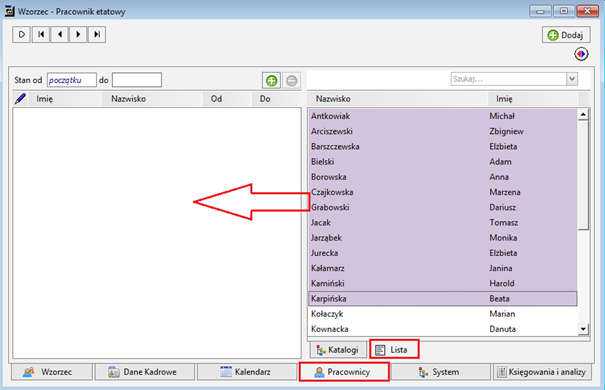Select the Grabowski row
Screen dimensions: 605x390
click(x=443, y=208)
